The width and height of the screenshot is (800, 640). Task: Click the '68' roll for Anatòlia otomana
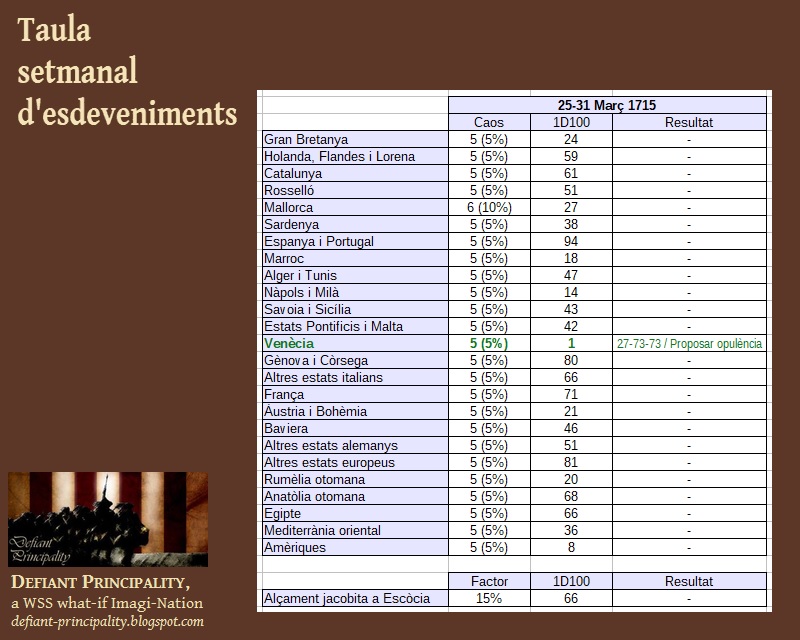pos(571,497)
